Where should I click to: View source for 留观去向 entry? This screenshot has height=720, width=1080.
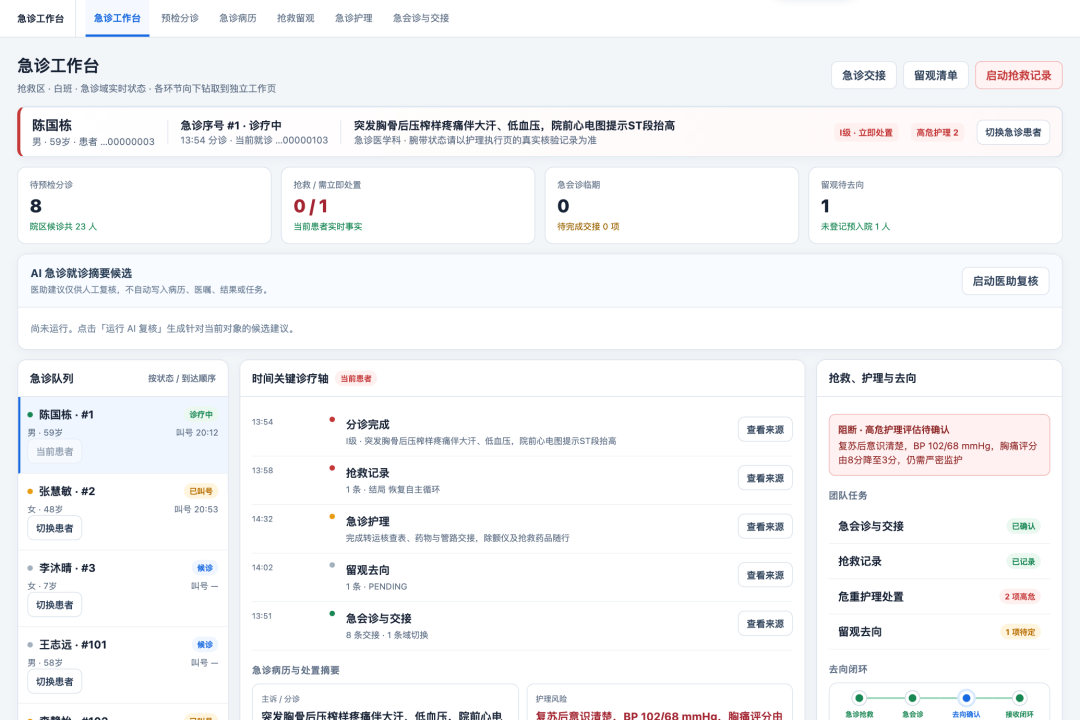click(765, 575)
